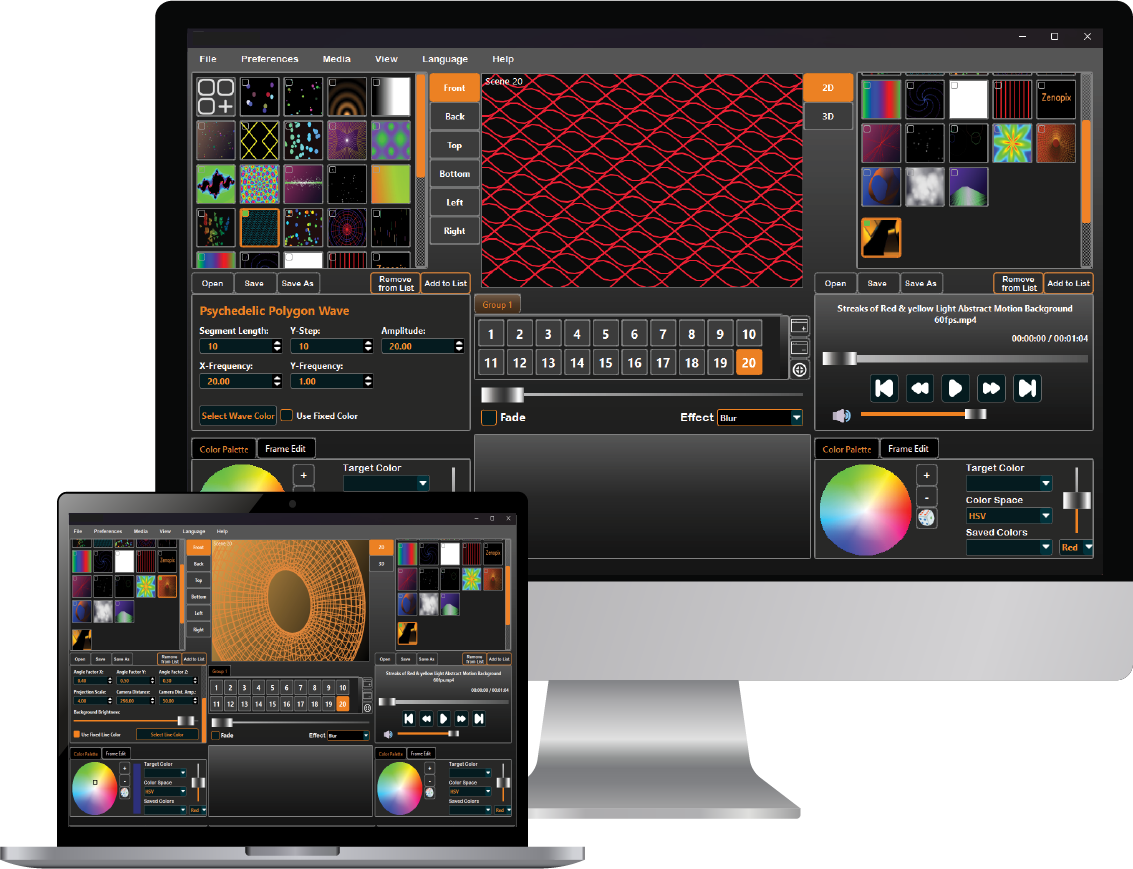1133x869 pixels.
Task: Select the yellow diamond lattice effect thumbnail
Action: (259, 140)
